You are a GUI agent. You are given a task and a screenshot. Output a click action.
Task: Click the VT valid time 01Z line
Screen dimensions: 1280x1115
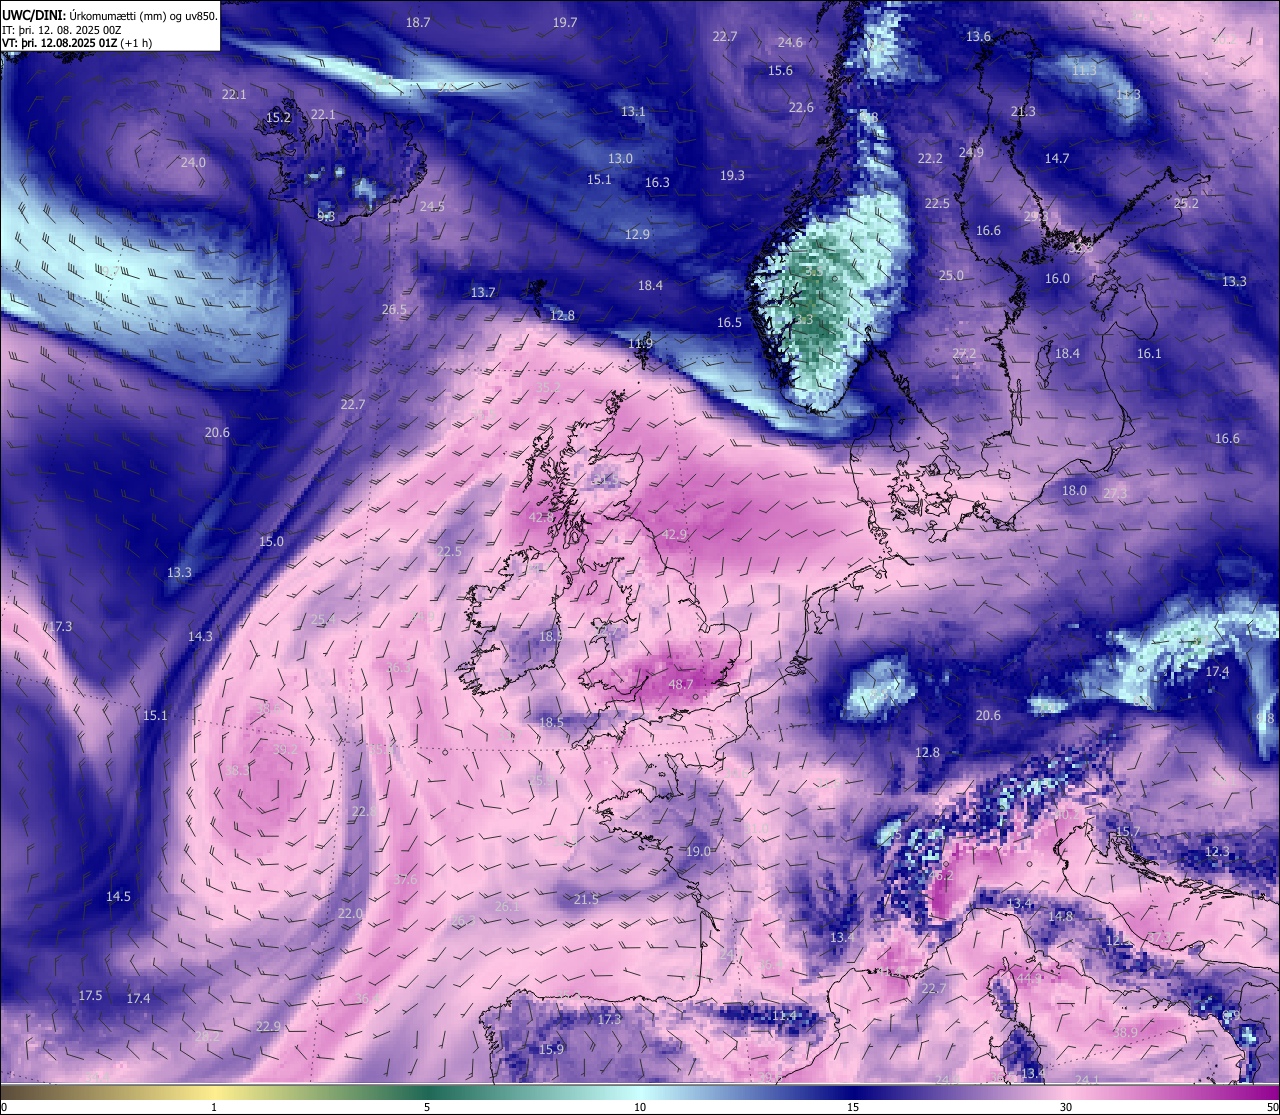click(77, 43)
